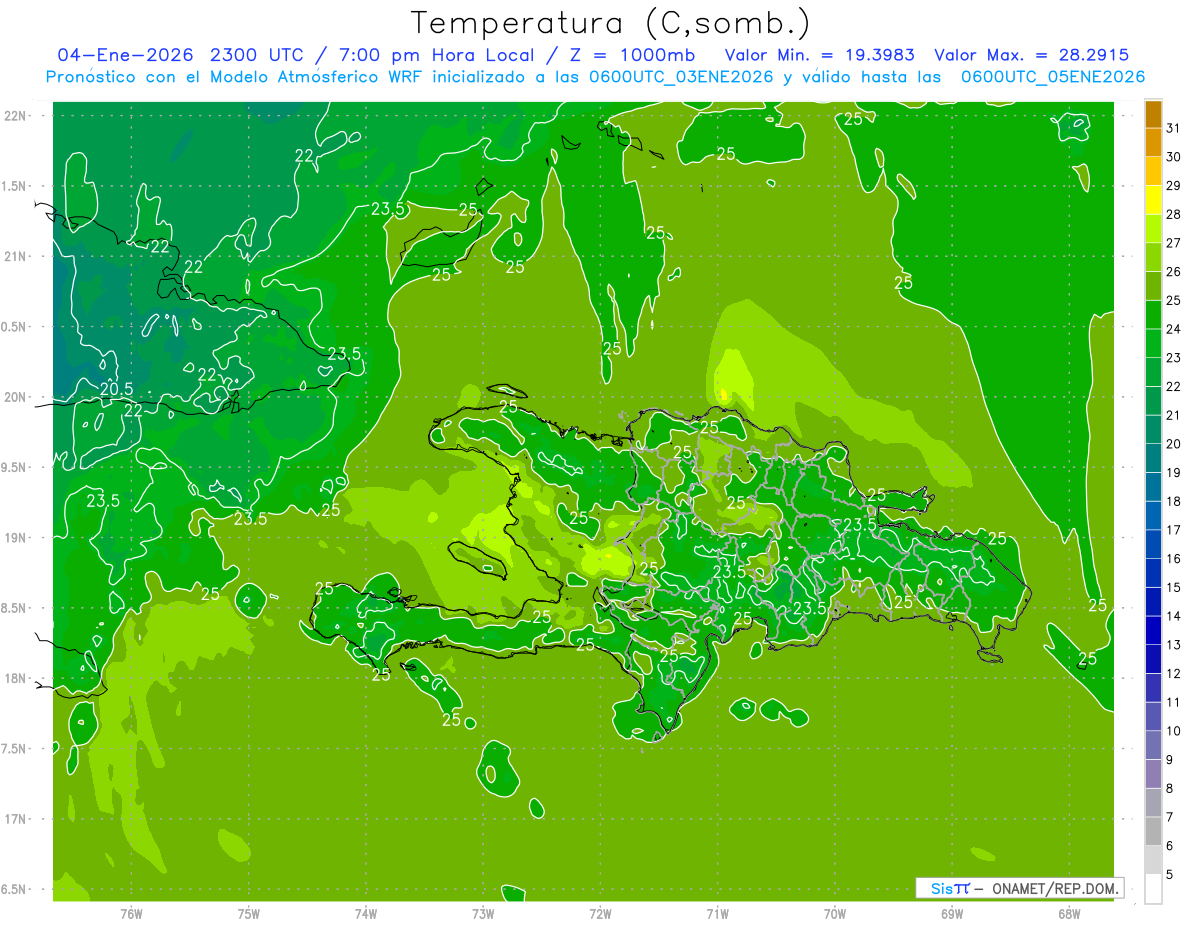Click the '69W' longitude axis label
Image resolution: width=1200 pixels, height=927 pixels.
pyautogui.click(x=952, y=913)
